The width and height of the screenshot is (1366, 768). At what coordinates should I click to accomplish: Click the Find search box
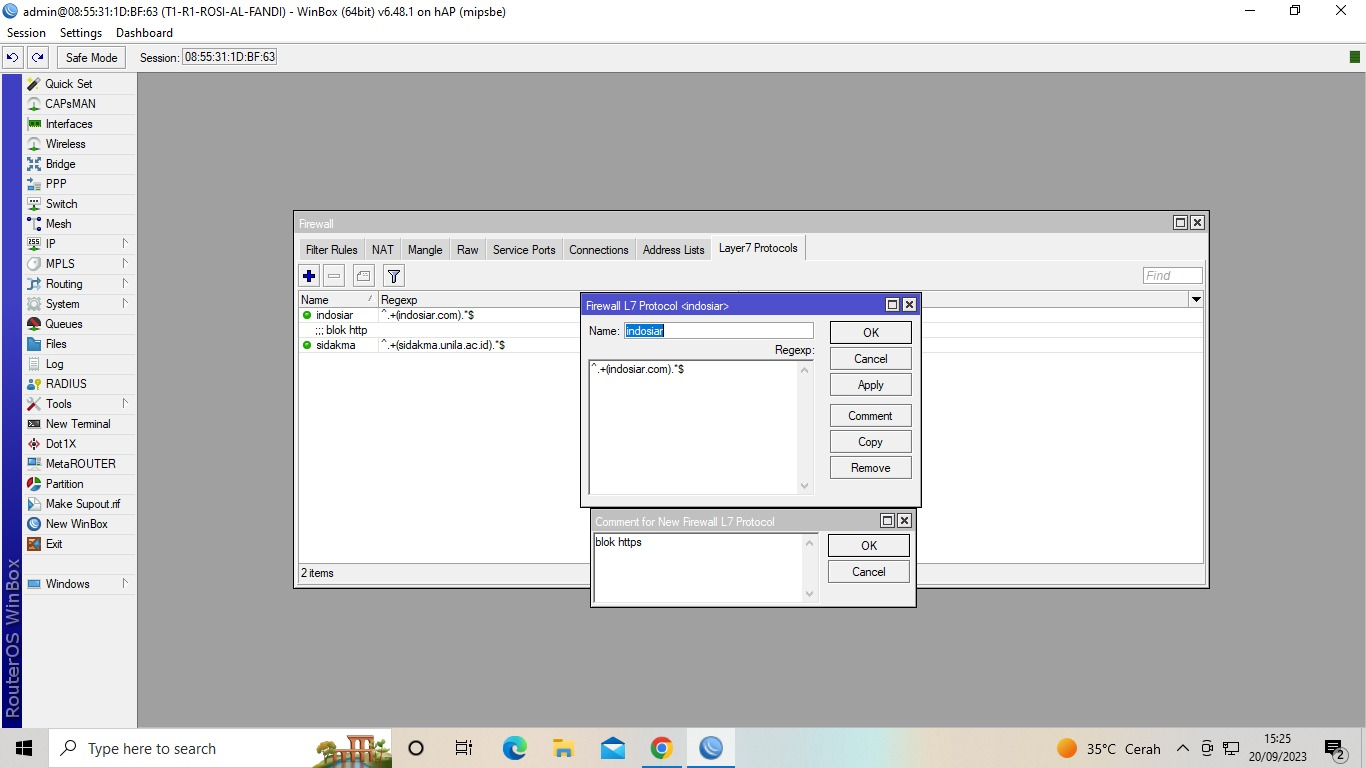point(1172,276)
